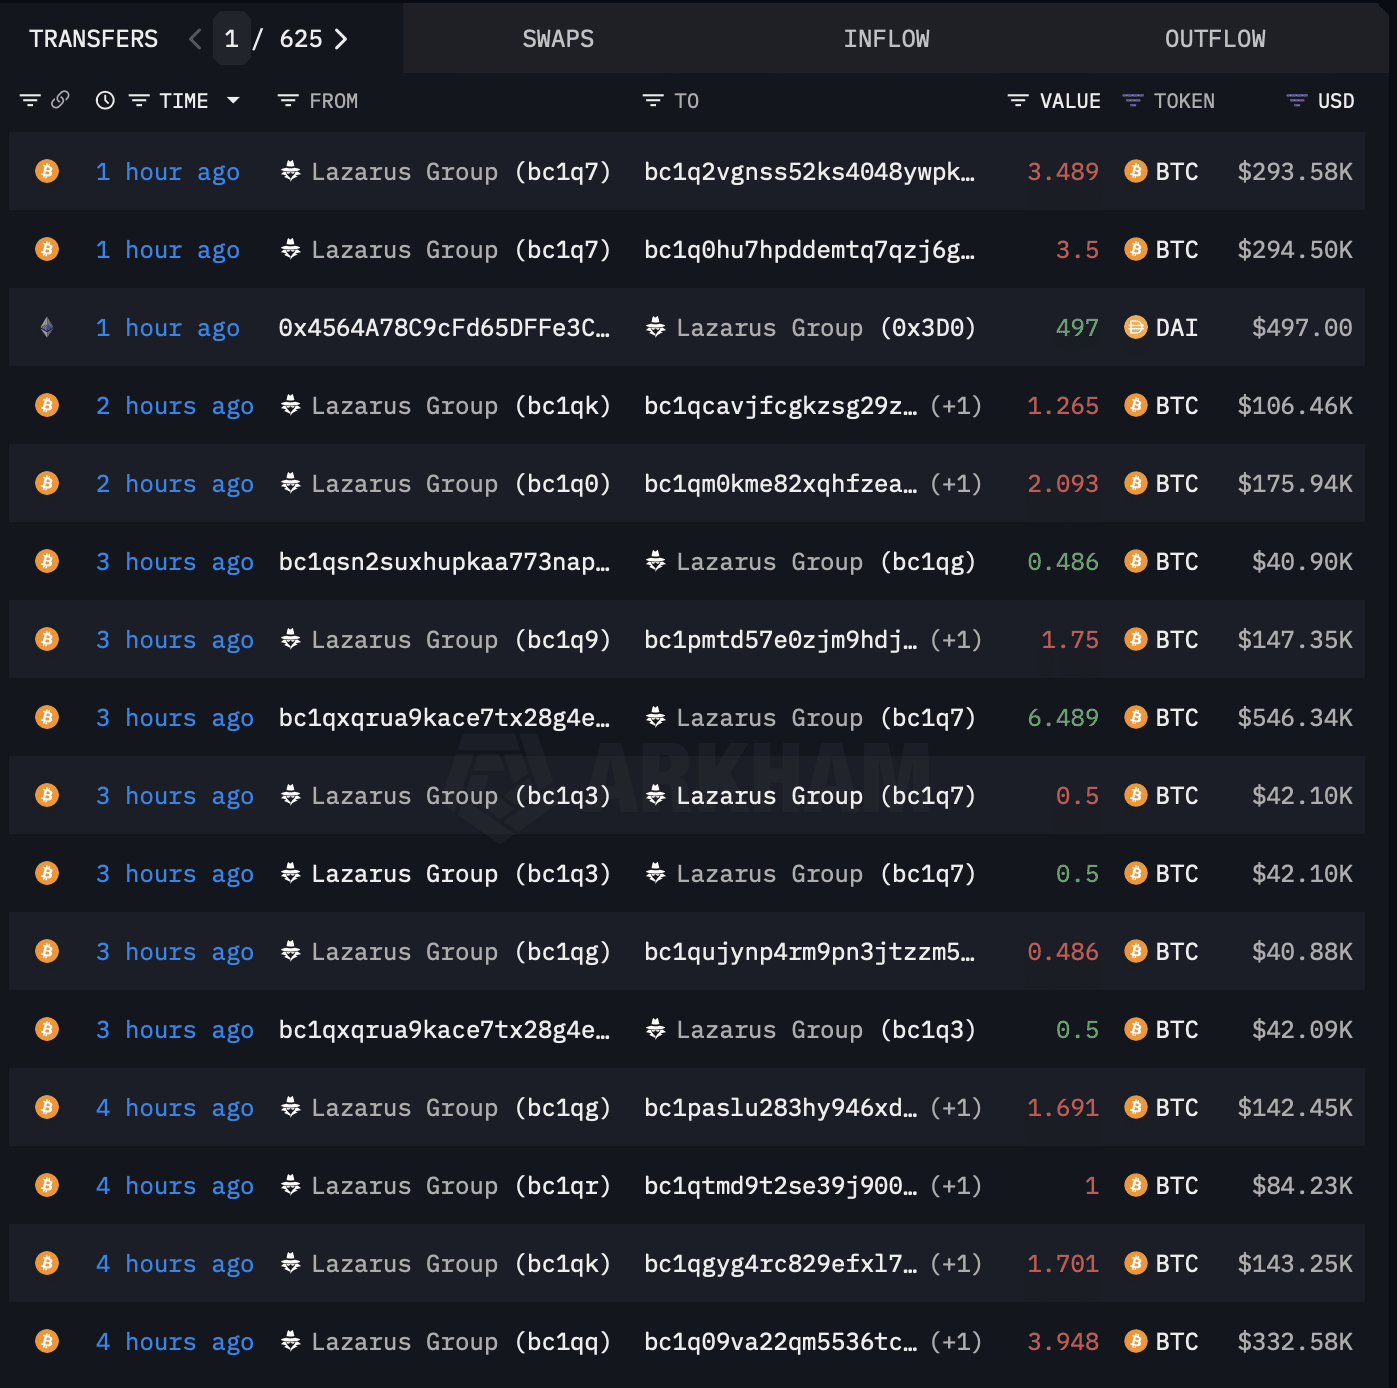Open address bc1qcavjfcgkzsg29z…
This screenshot has width=1397, height=1388.
(x=780, y=406)
